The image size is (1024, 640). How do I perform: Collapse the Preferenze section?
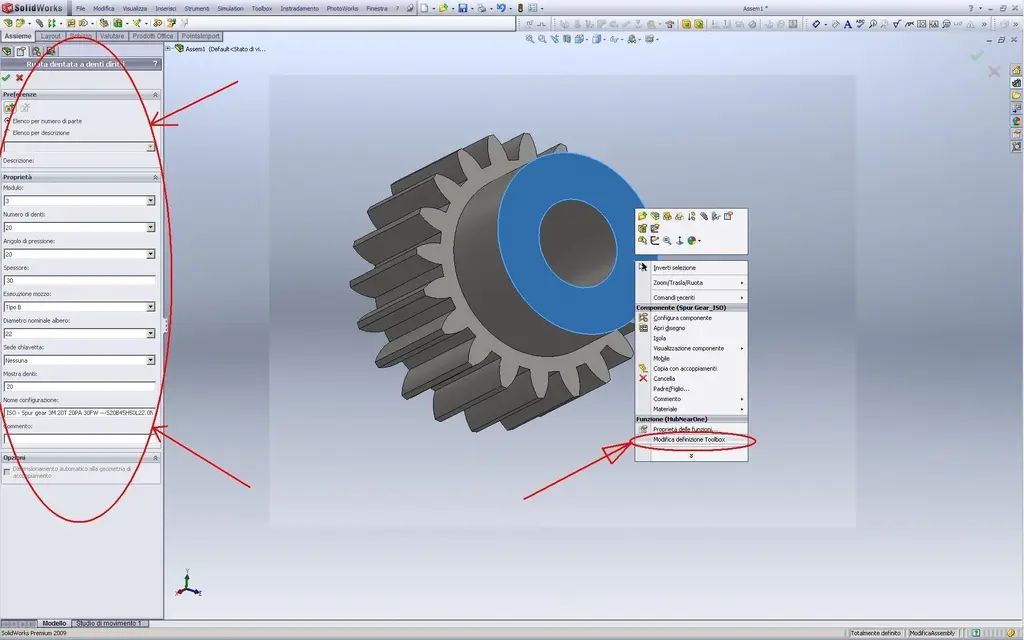coord(155,95)
